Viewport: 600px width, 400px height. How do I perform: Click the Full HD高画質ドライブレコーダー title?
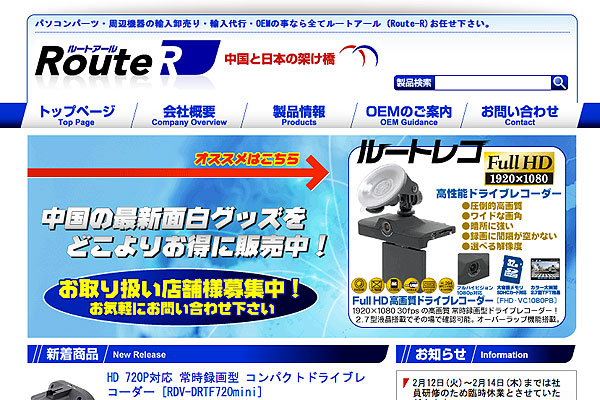422,300
